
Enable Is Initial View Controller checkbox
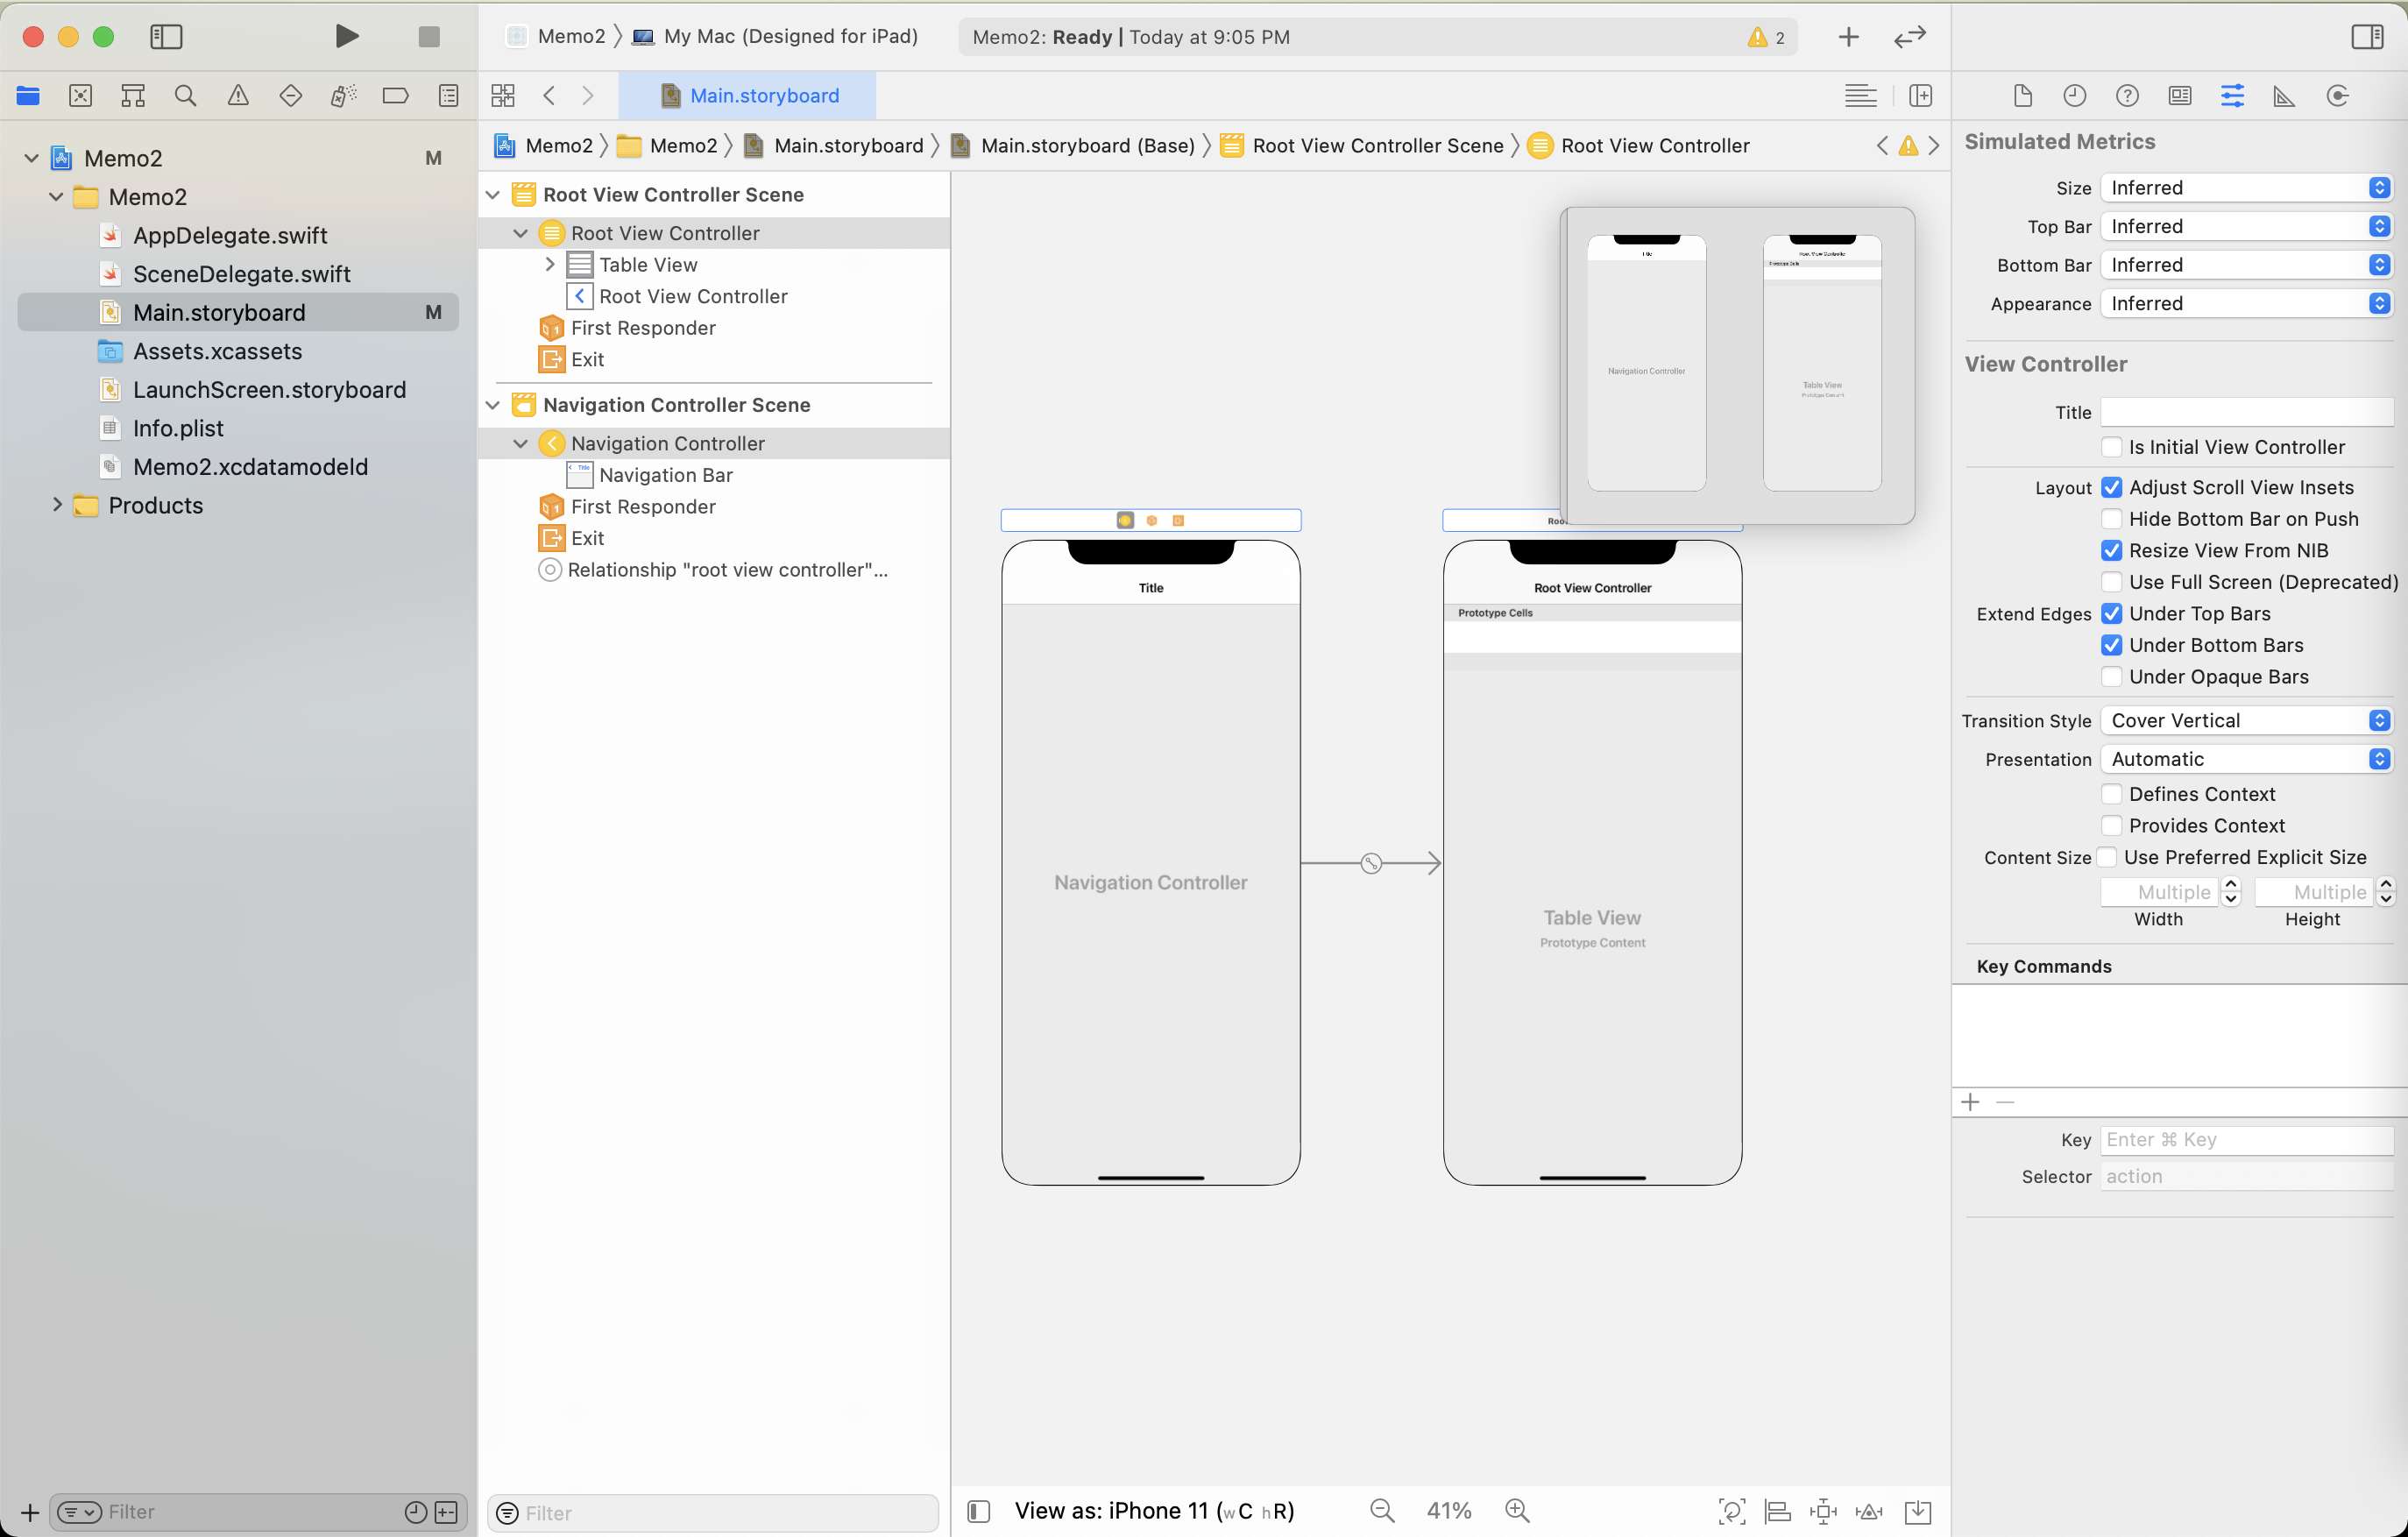[x=2111, y=447]
